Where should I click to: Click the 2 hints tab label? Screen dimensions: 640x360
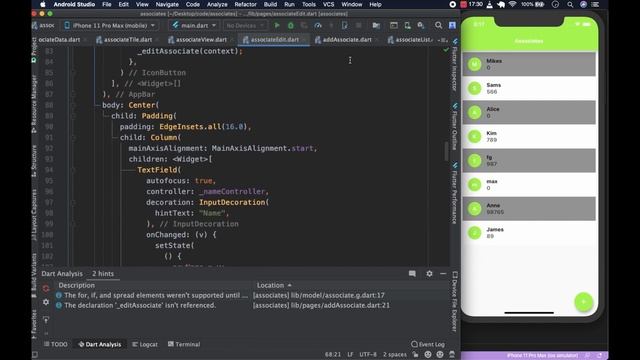click(103, 273)
